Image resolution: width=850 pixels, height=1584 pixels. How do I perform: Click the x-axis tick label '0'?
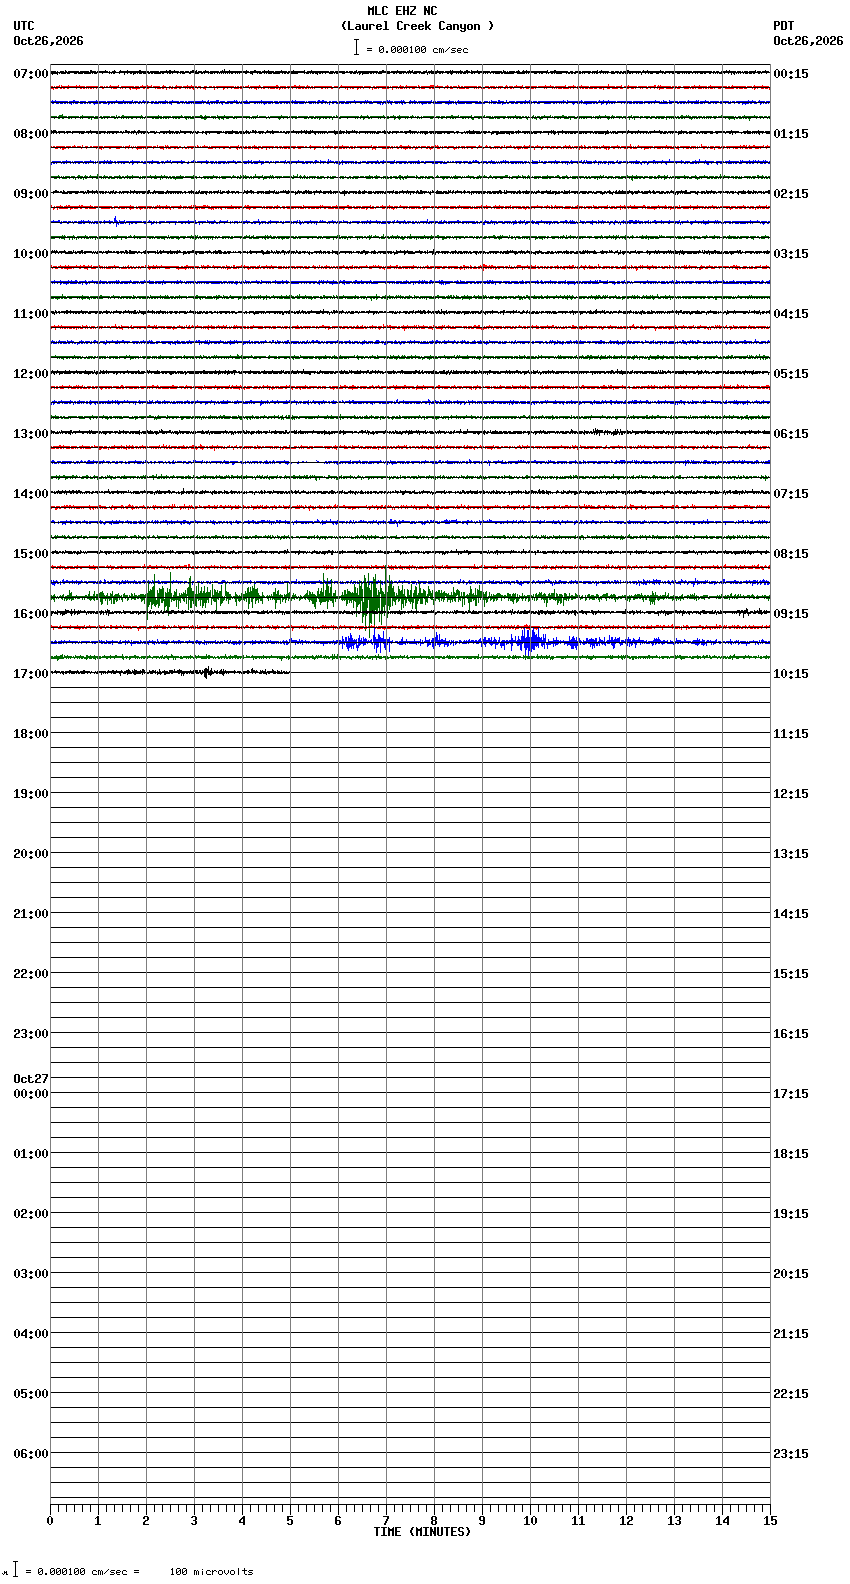[50, 1521]
